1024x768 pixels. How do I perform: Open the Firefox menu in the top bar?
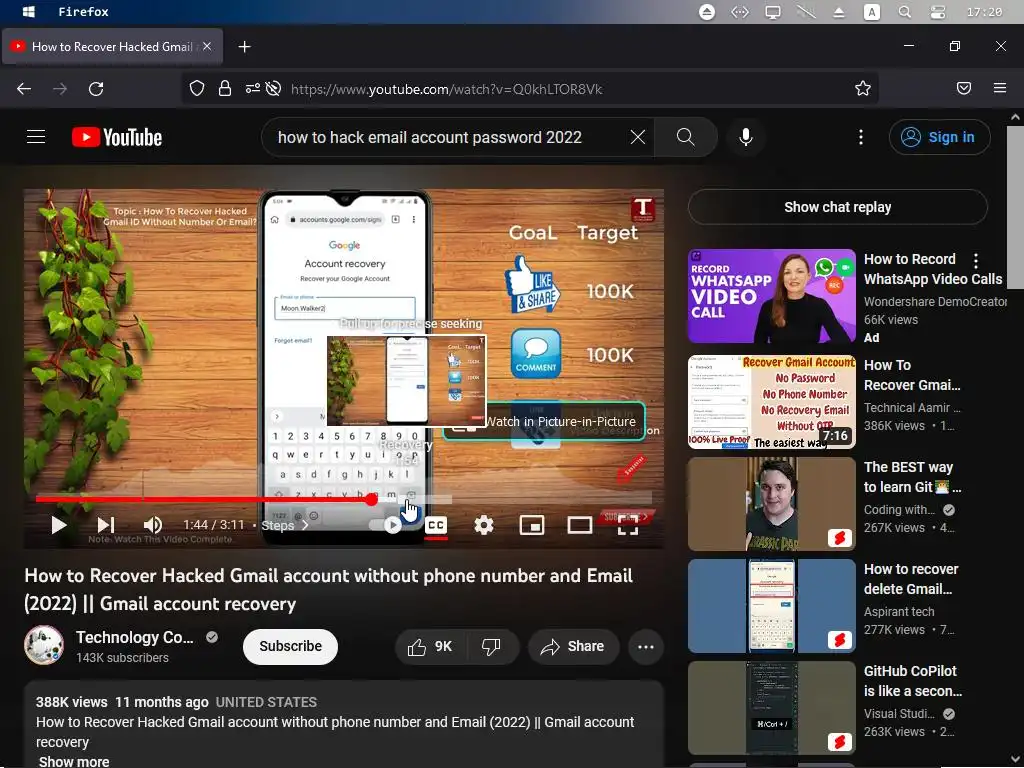(84, 12)
